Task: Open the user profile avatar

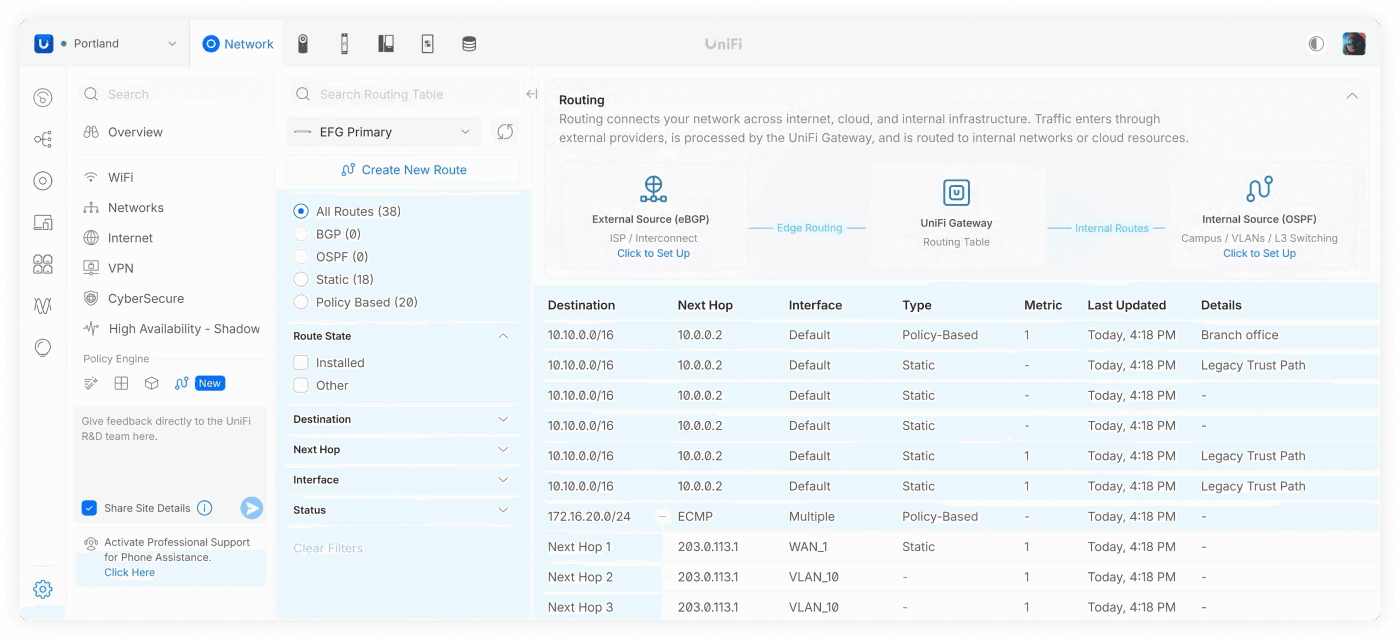Action: click(1354, 44)
